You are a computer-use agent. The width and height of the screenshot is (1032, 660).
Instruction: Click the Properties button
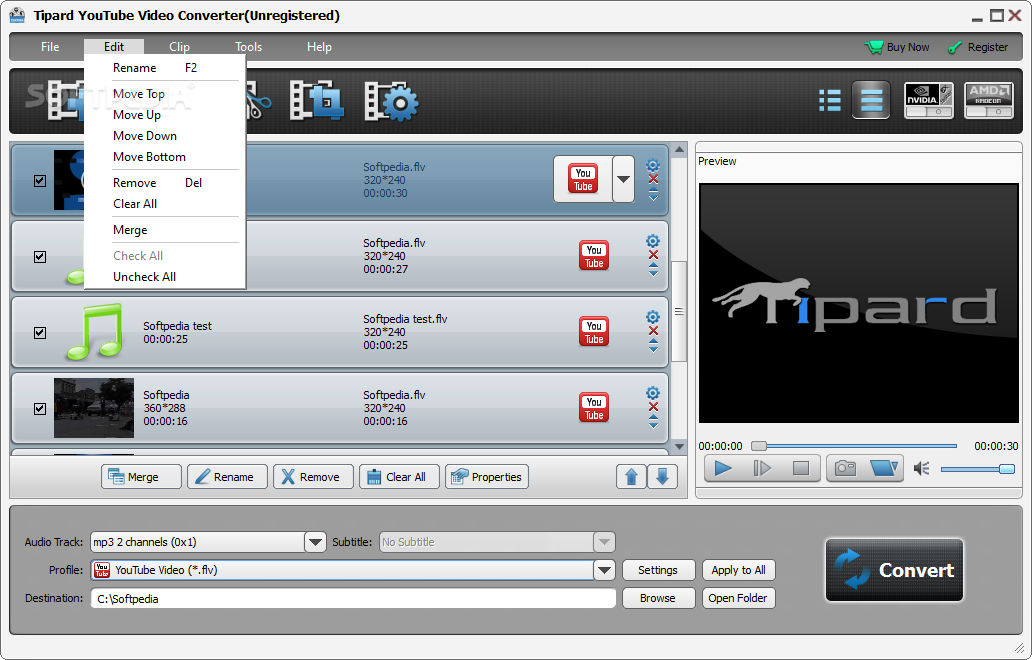click(x=487, y=476)
